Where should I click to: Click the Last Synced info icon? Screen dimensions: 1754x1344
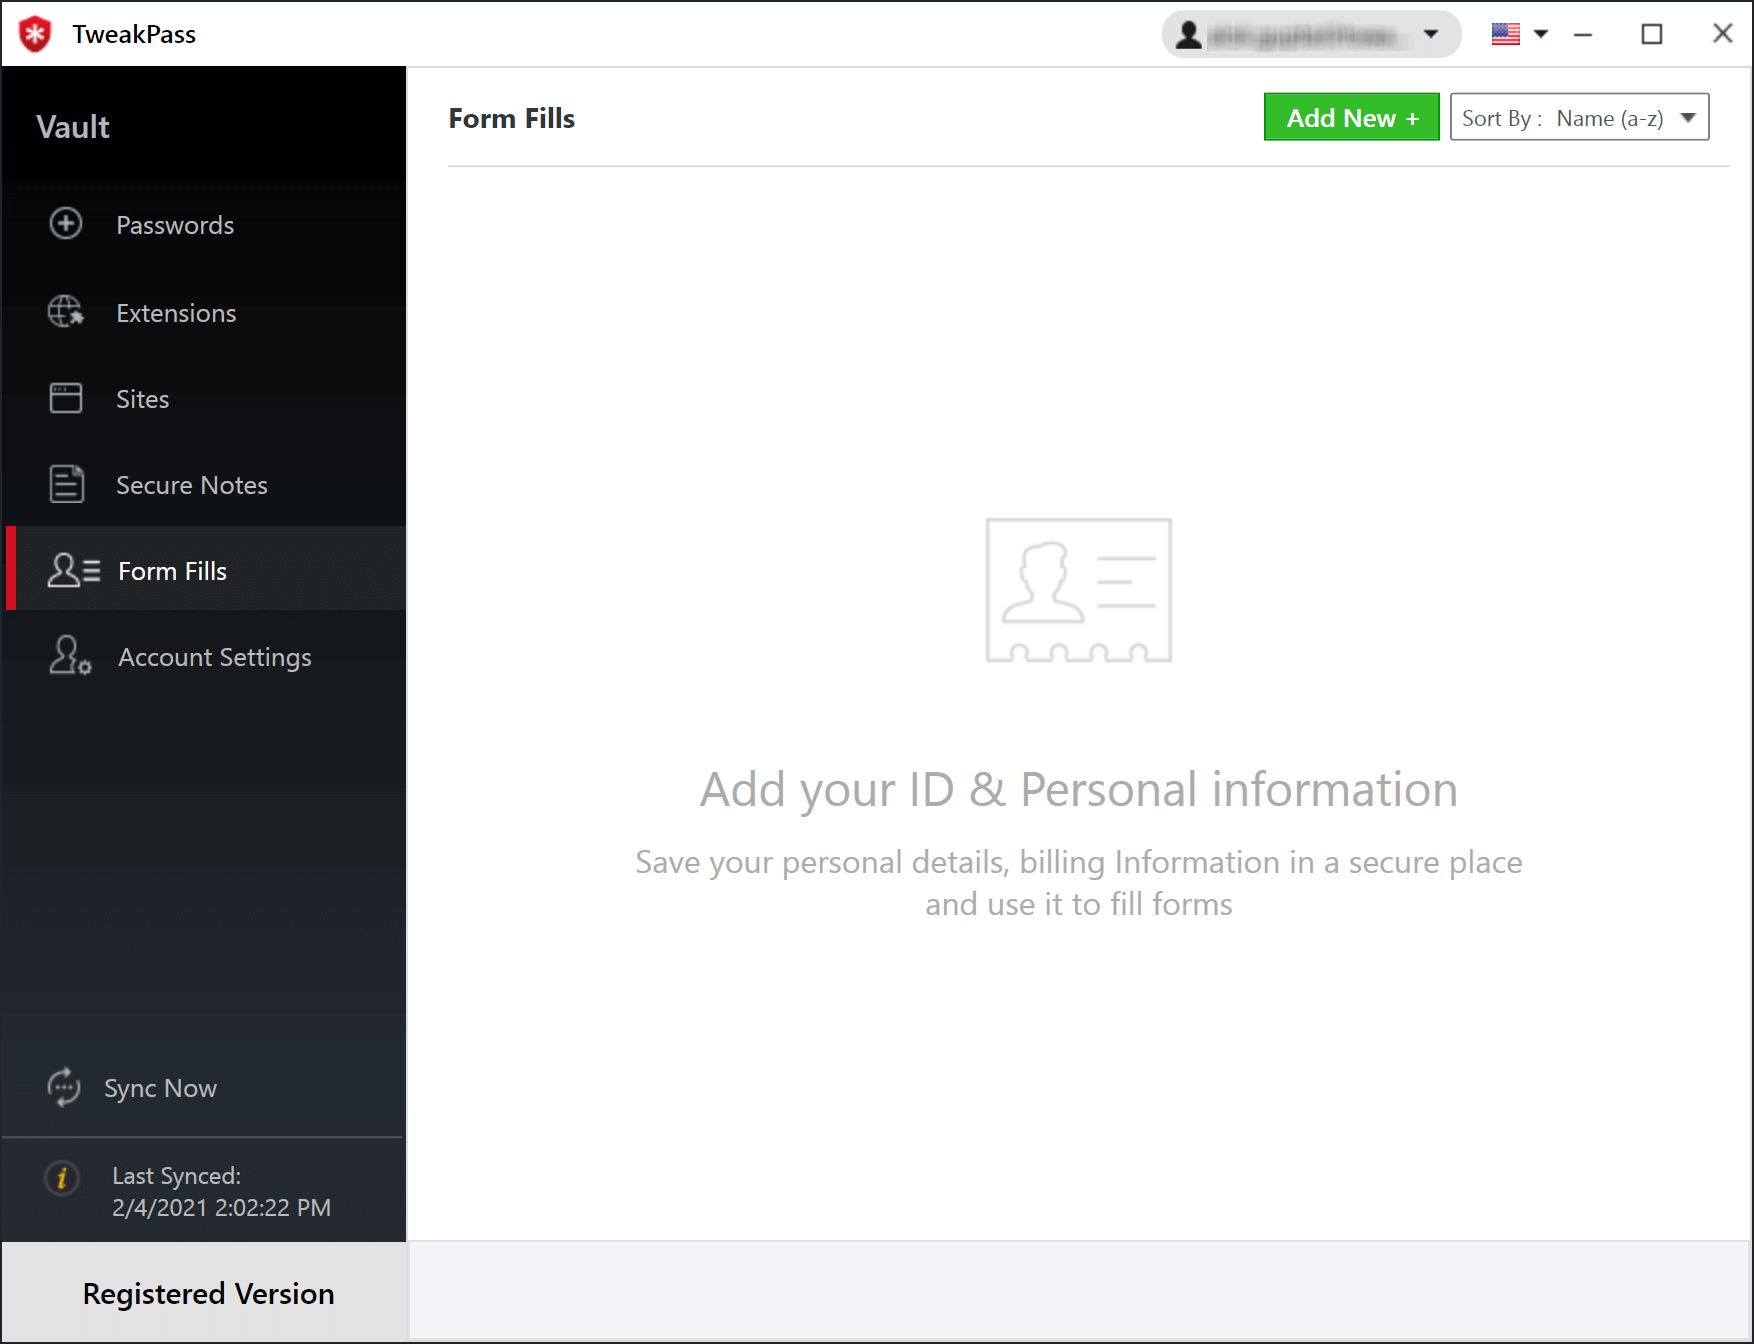point(62,1178)
